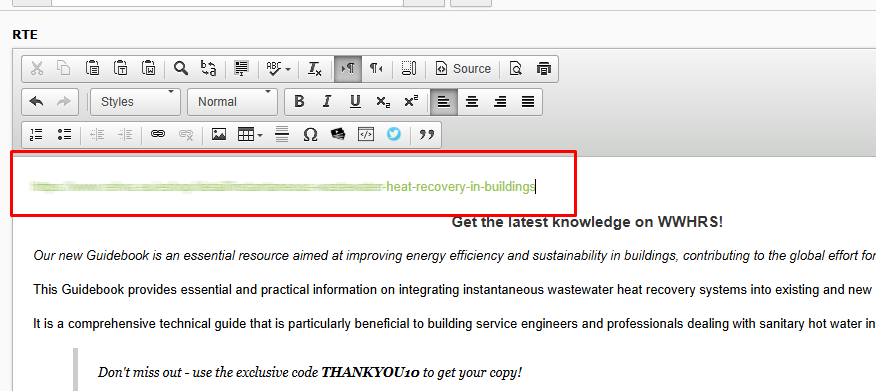Image resolution: width=876 pixels, height=391 pixels.
Task: Click the Redo arrow
Action: click(x=64, y=102)
